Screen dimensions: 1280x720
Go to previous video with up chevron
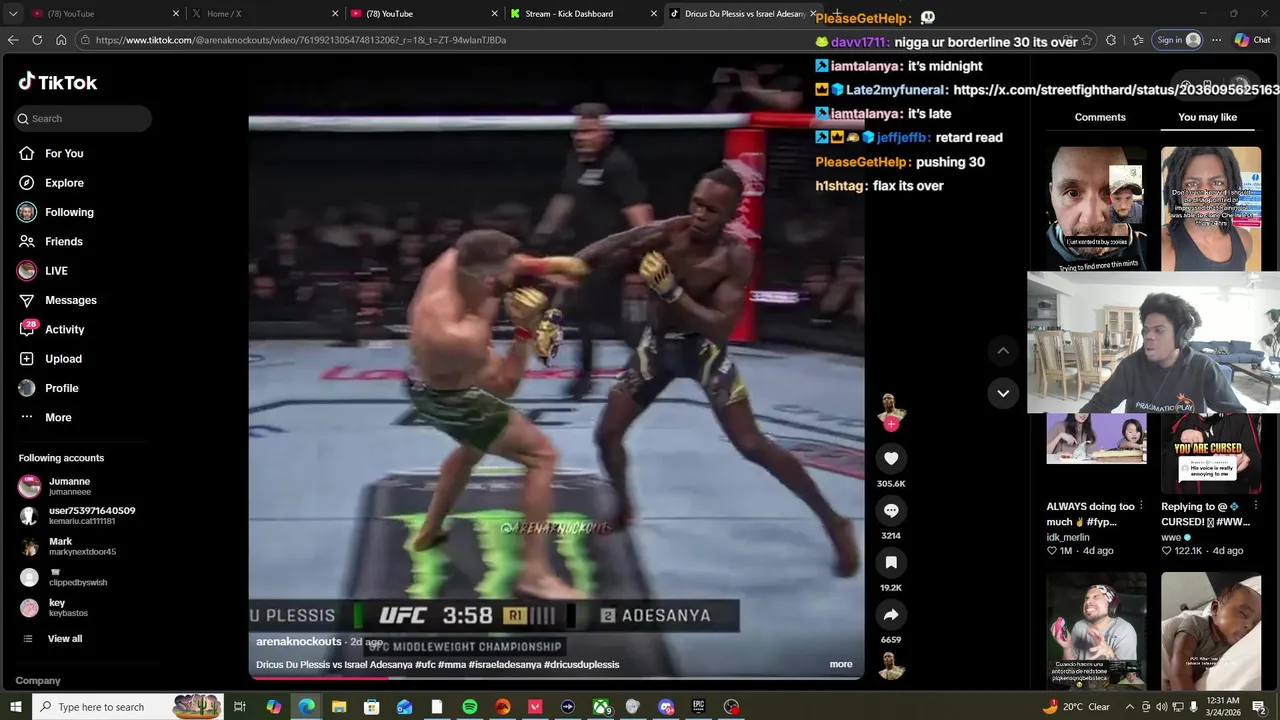[1003, 351]
